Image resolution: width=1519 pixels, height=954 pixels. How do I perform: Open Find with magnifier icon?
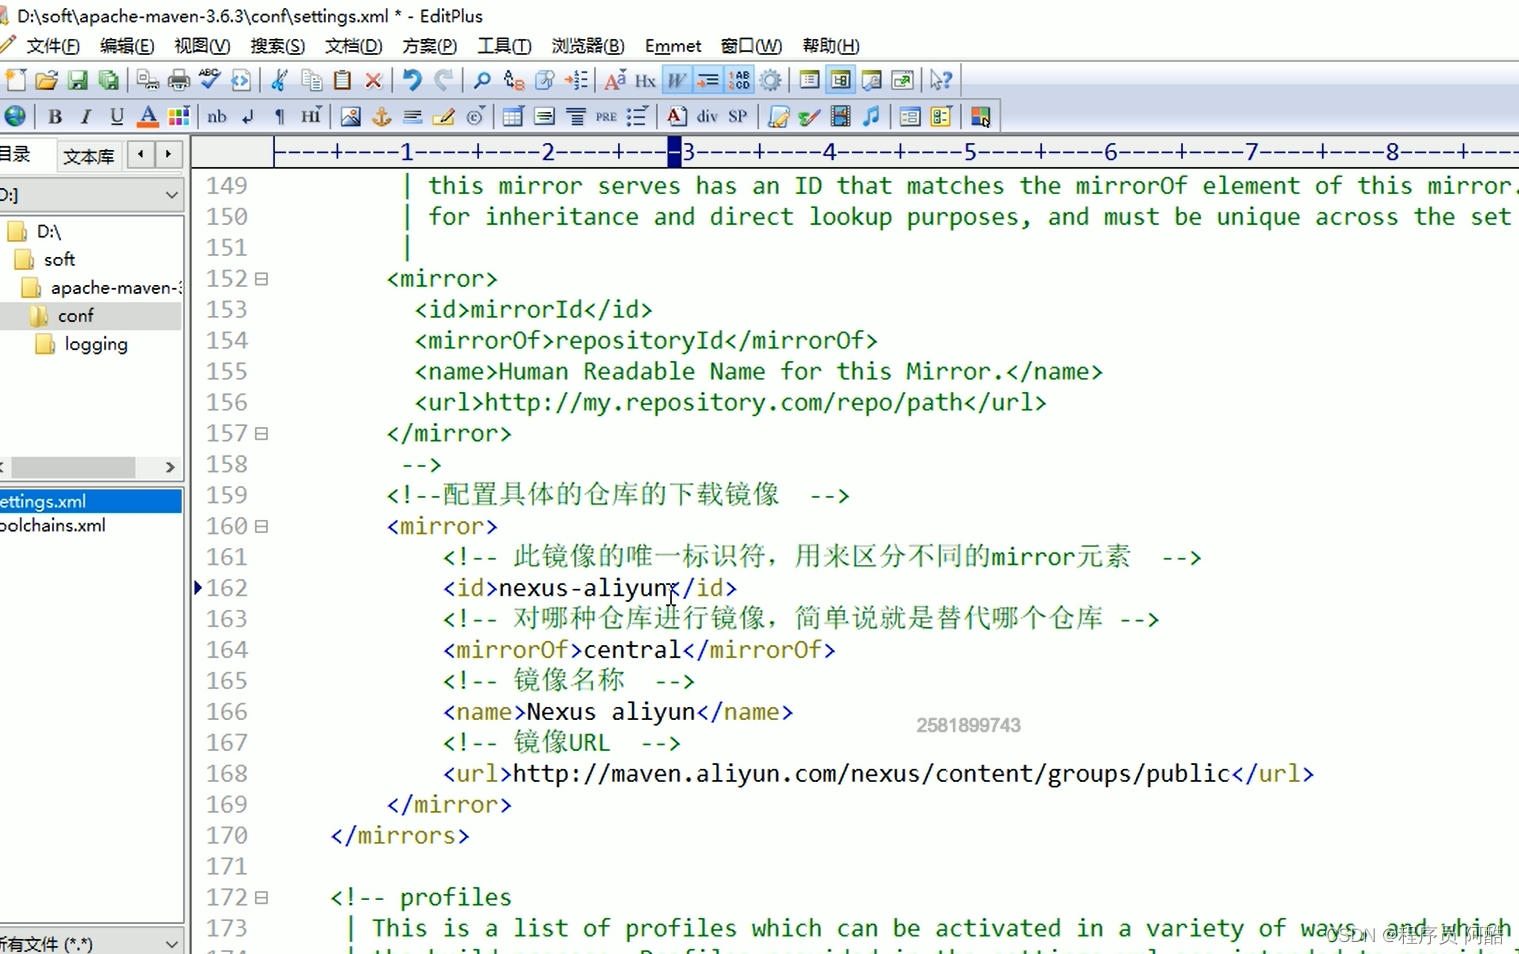coord(482,80)
